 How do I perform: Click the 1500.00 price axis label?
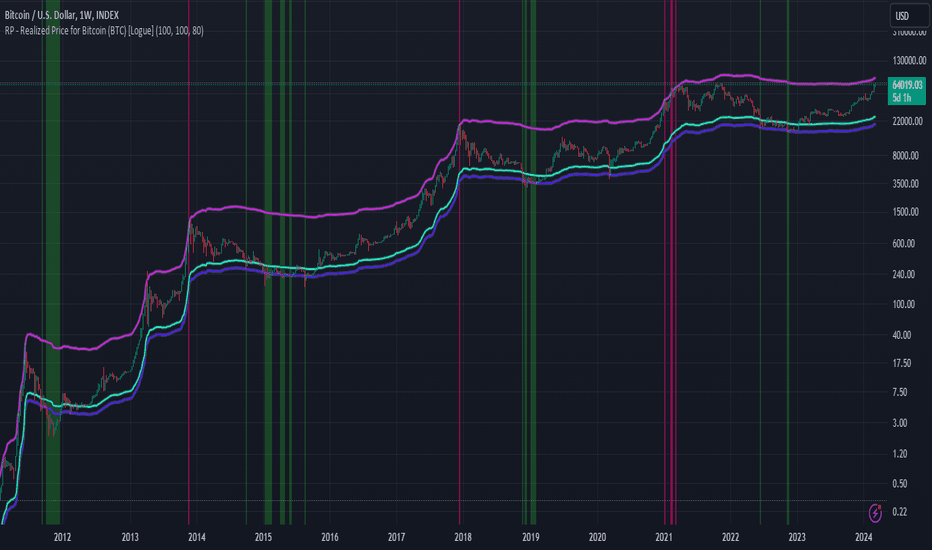click(x=905, y=212)
